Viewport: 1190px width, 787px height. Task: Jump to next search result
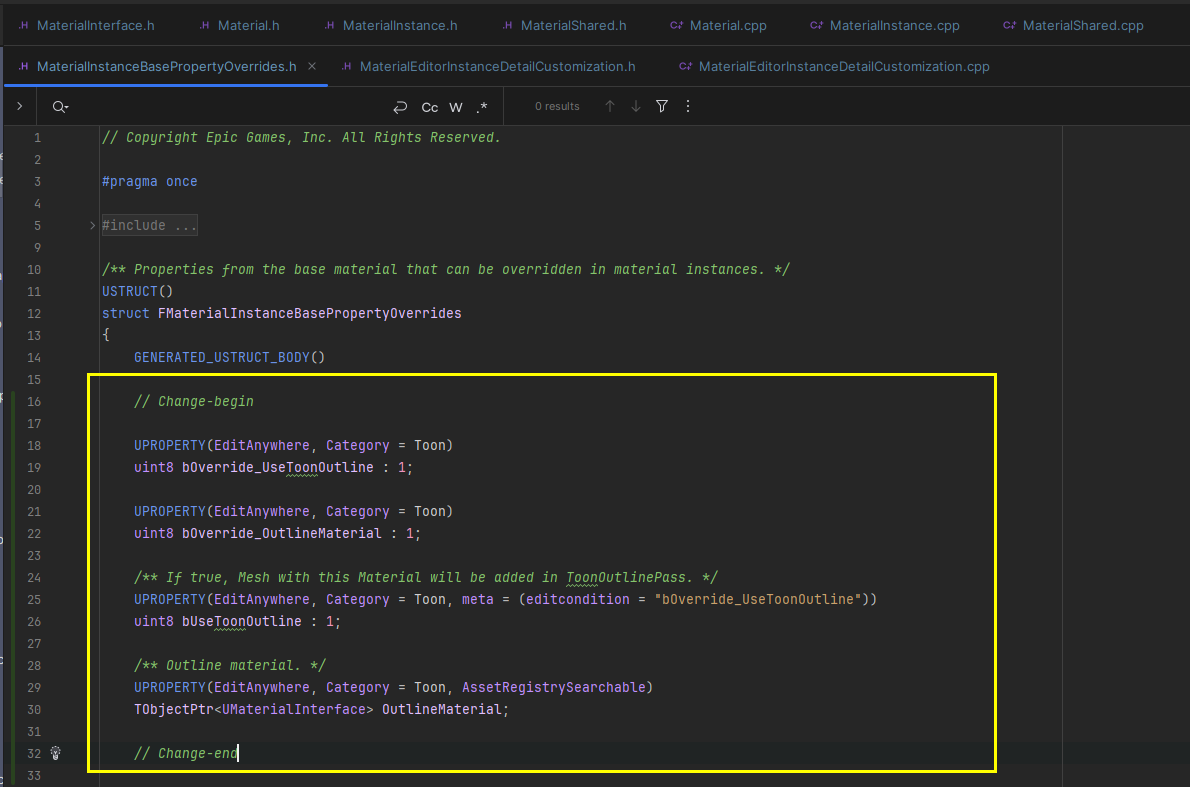coord(634,106)
